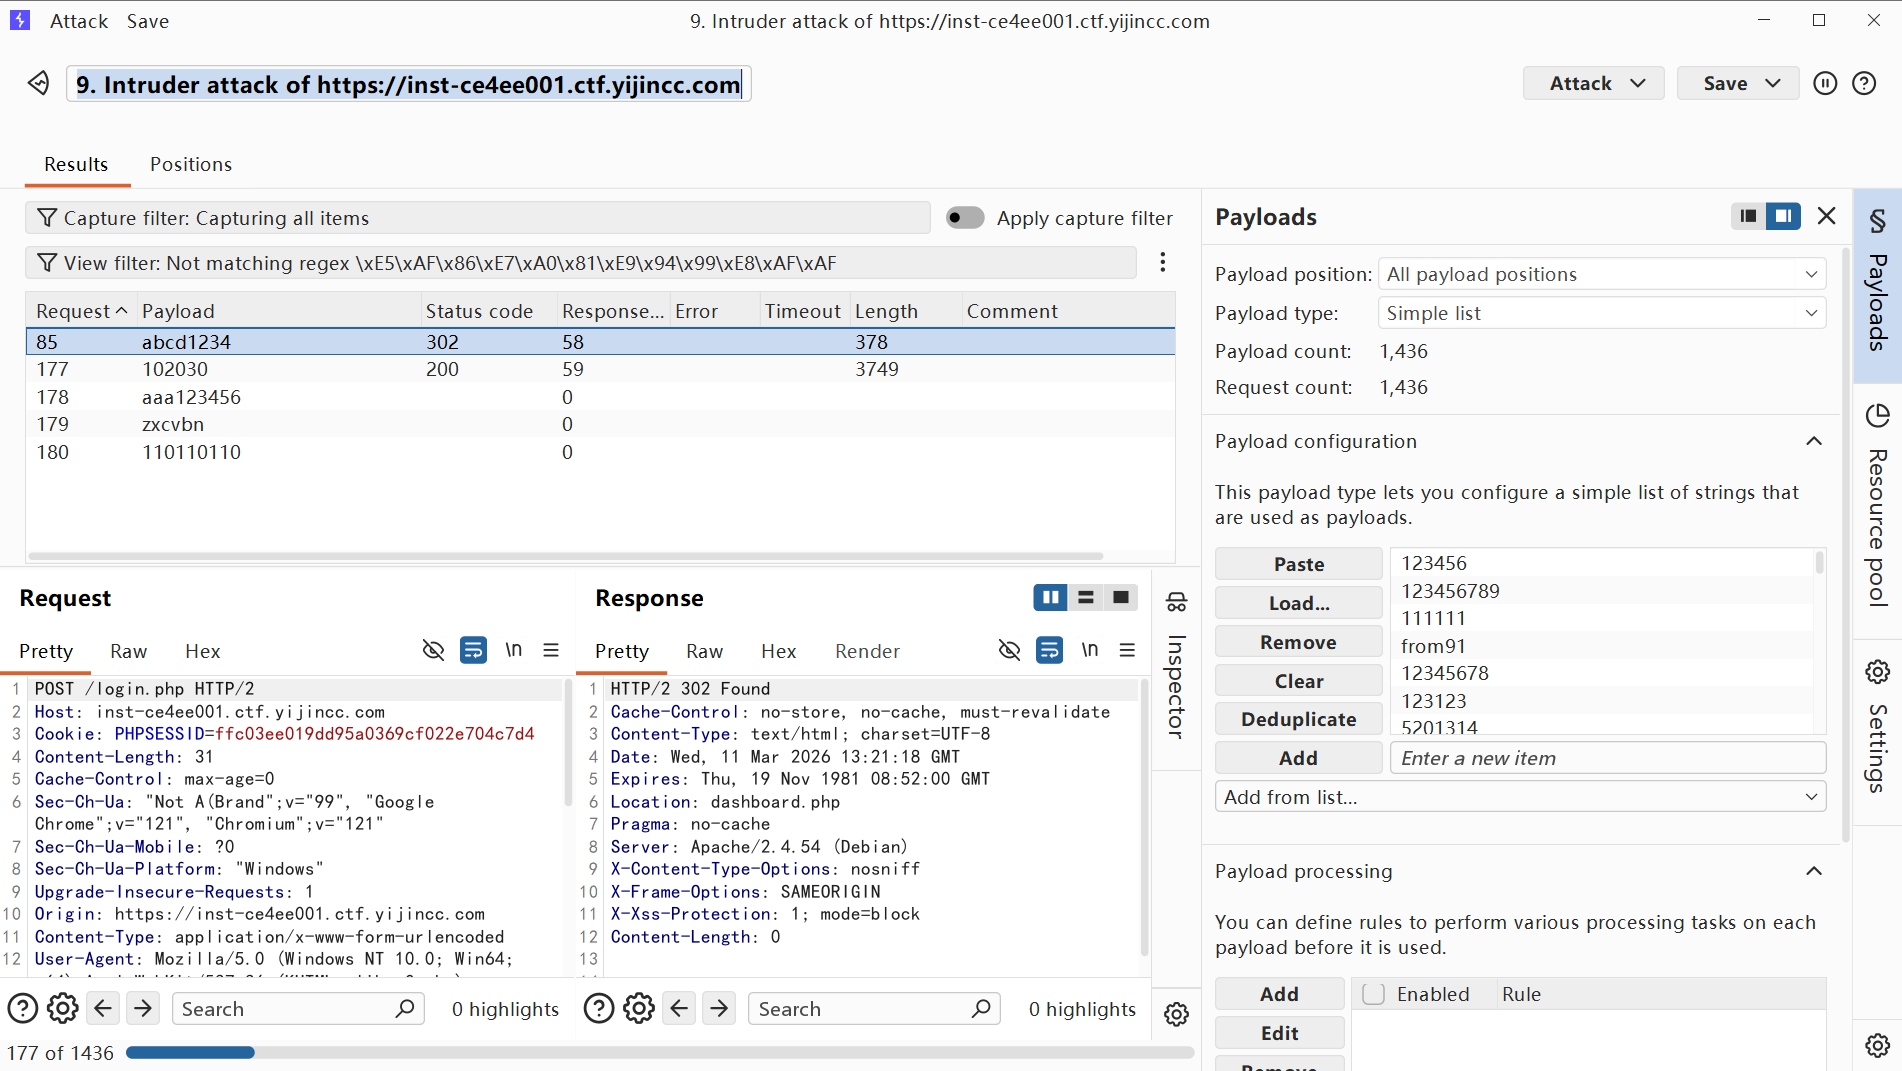This screenshot has width=1902, height=1071.
Task: Click the Deduplicate button
Action: pos(1298,719)
